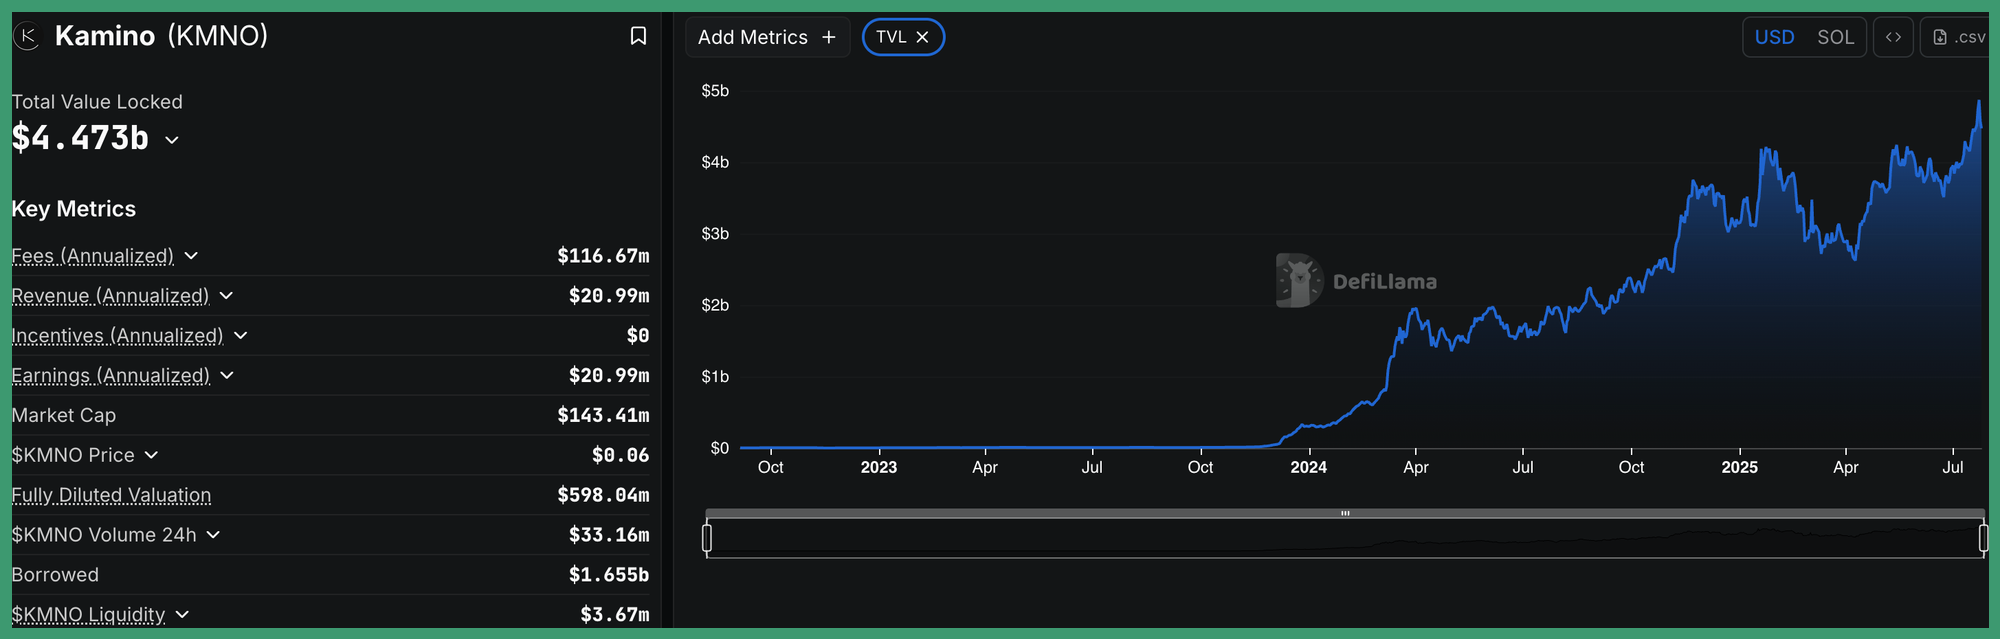The width and height of the screenshot is (2000, 639).
Task: Click the 2024 x-axis label
Action: point(1308,467)
